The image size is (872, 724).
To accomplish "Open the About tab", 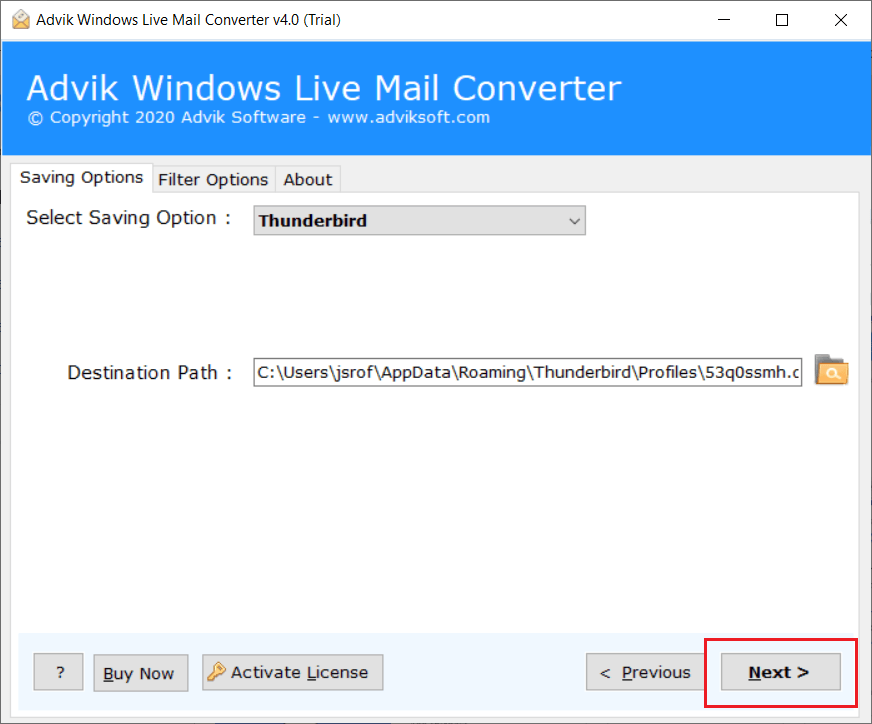I will point(308,180).
